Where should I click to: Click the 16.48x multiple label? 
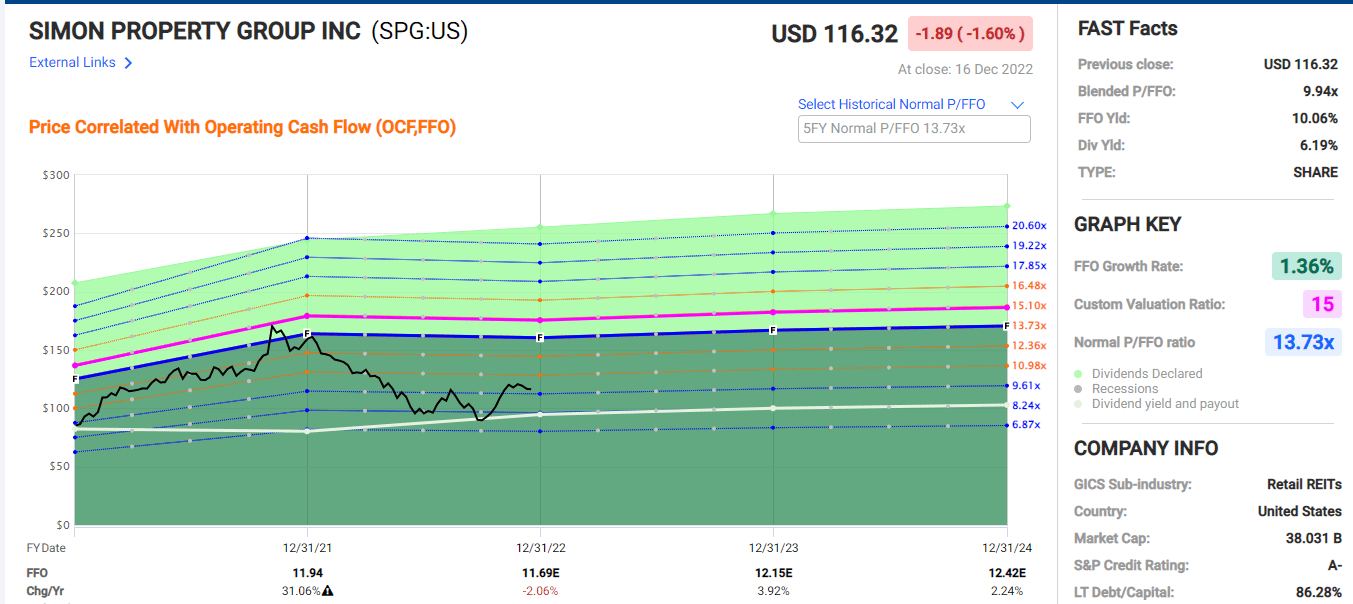click(x=1029, y=286)
